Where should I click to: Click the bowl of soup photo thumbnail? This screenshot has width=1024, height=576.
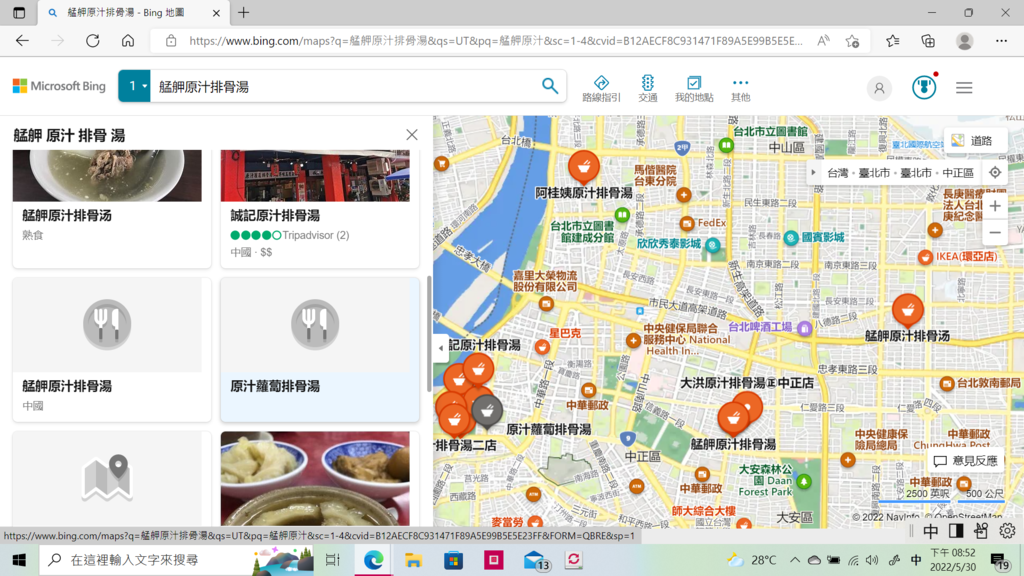click(107, 175)
